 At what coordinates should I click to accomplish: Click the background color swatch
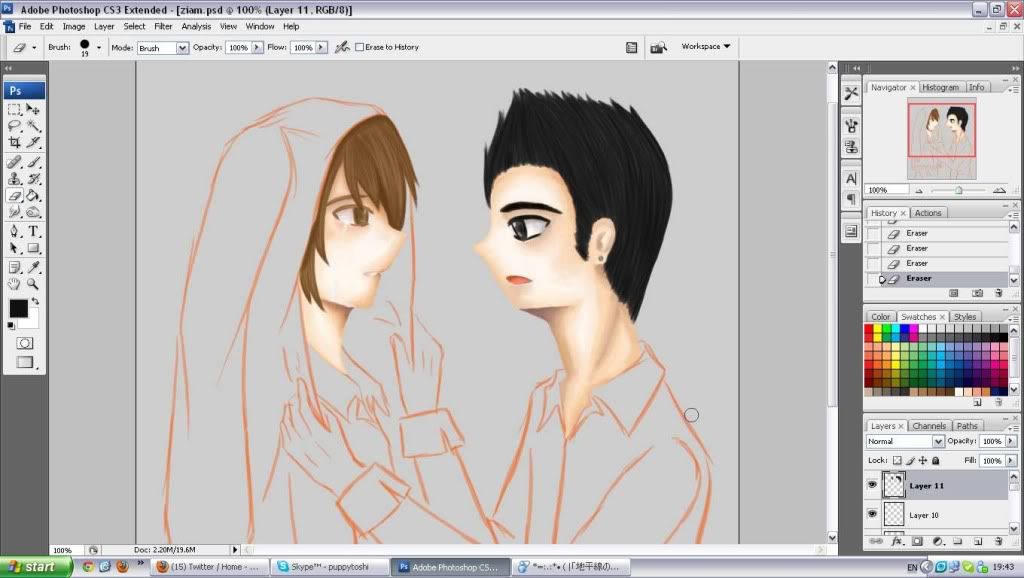coord(32,321)
